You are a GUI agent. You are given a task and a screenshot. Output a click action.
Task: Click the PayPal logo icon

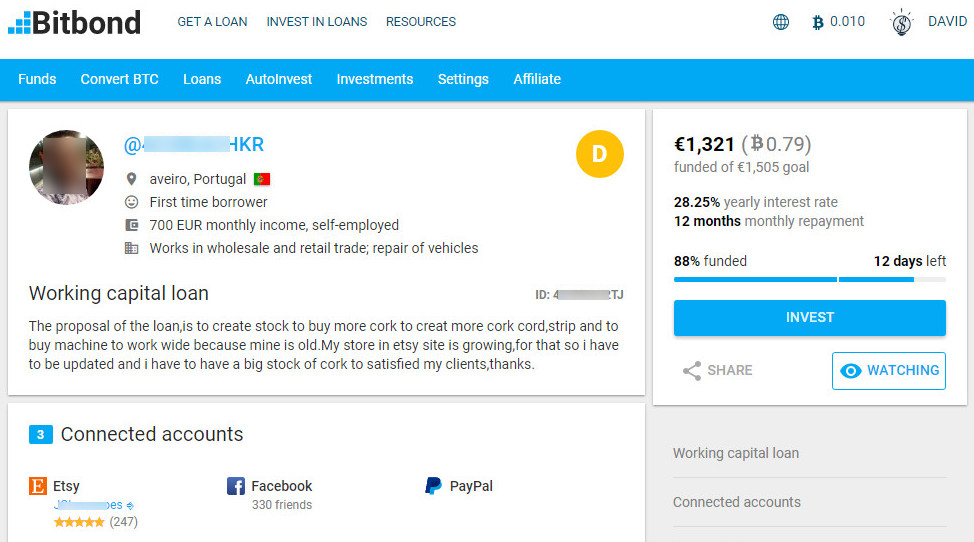point(433,486)
